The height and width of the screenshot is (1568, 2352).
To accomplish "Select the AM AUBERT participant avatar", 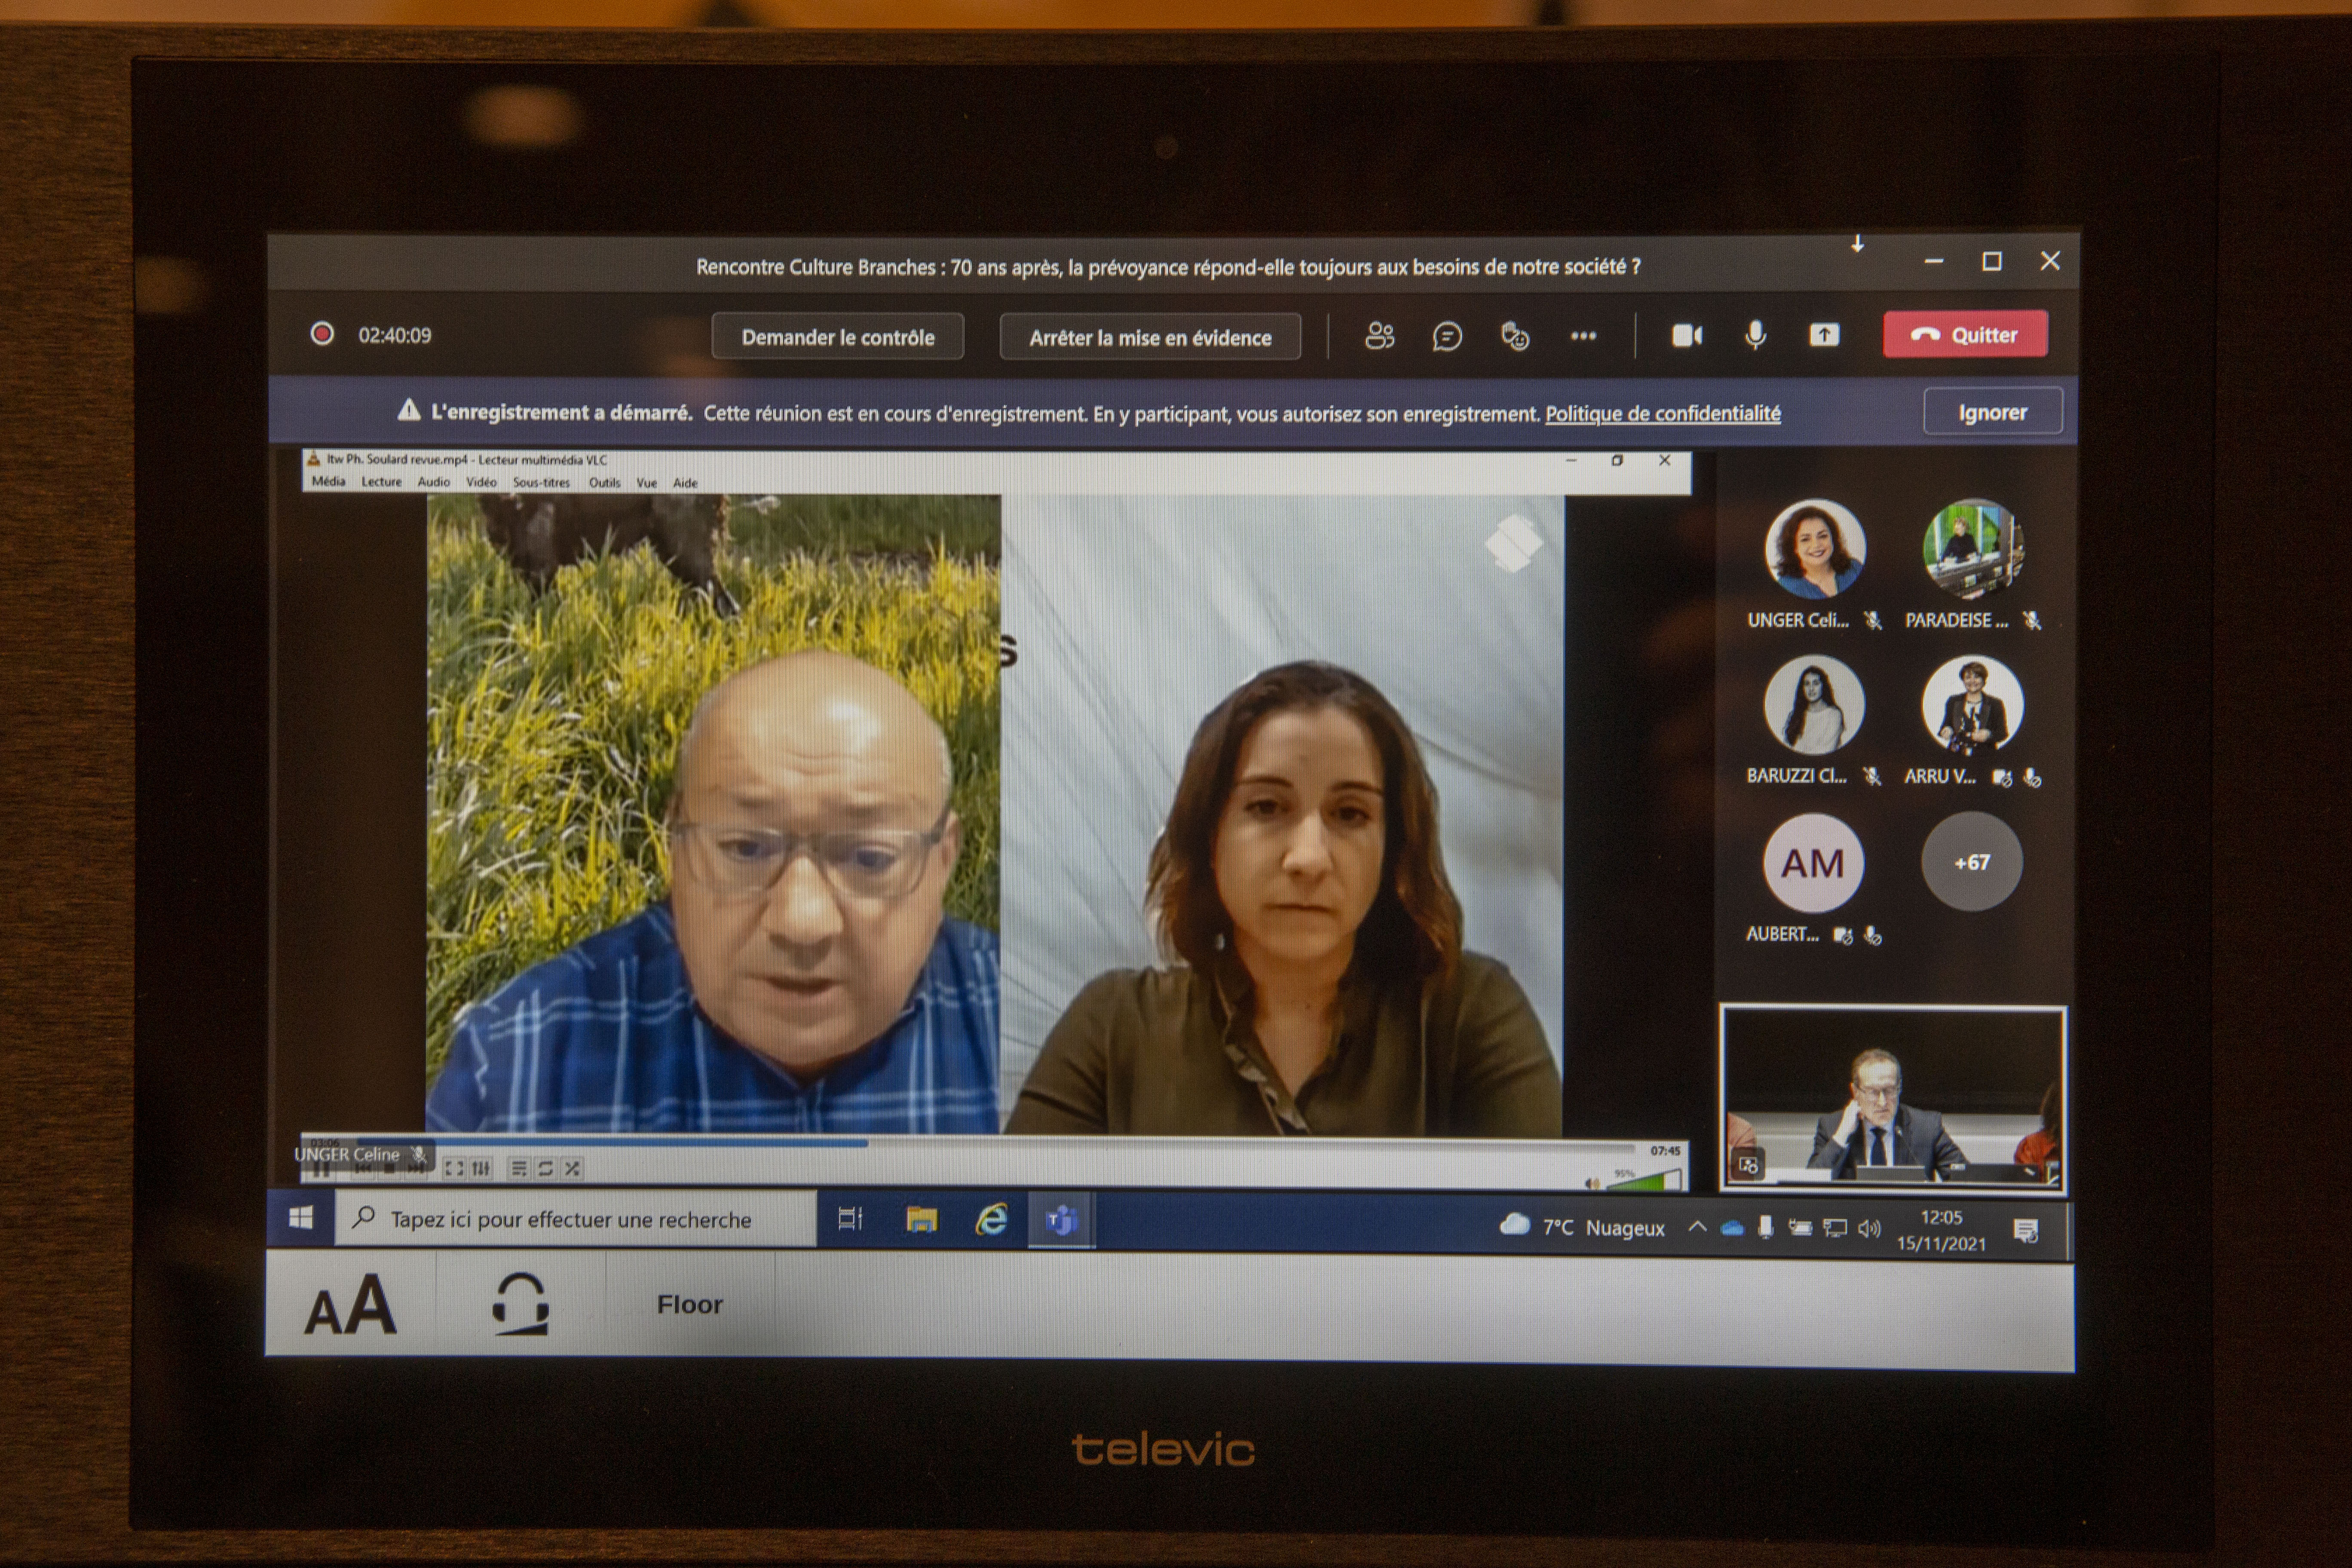I will (x=1813, y=863).
